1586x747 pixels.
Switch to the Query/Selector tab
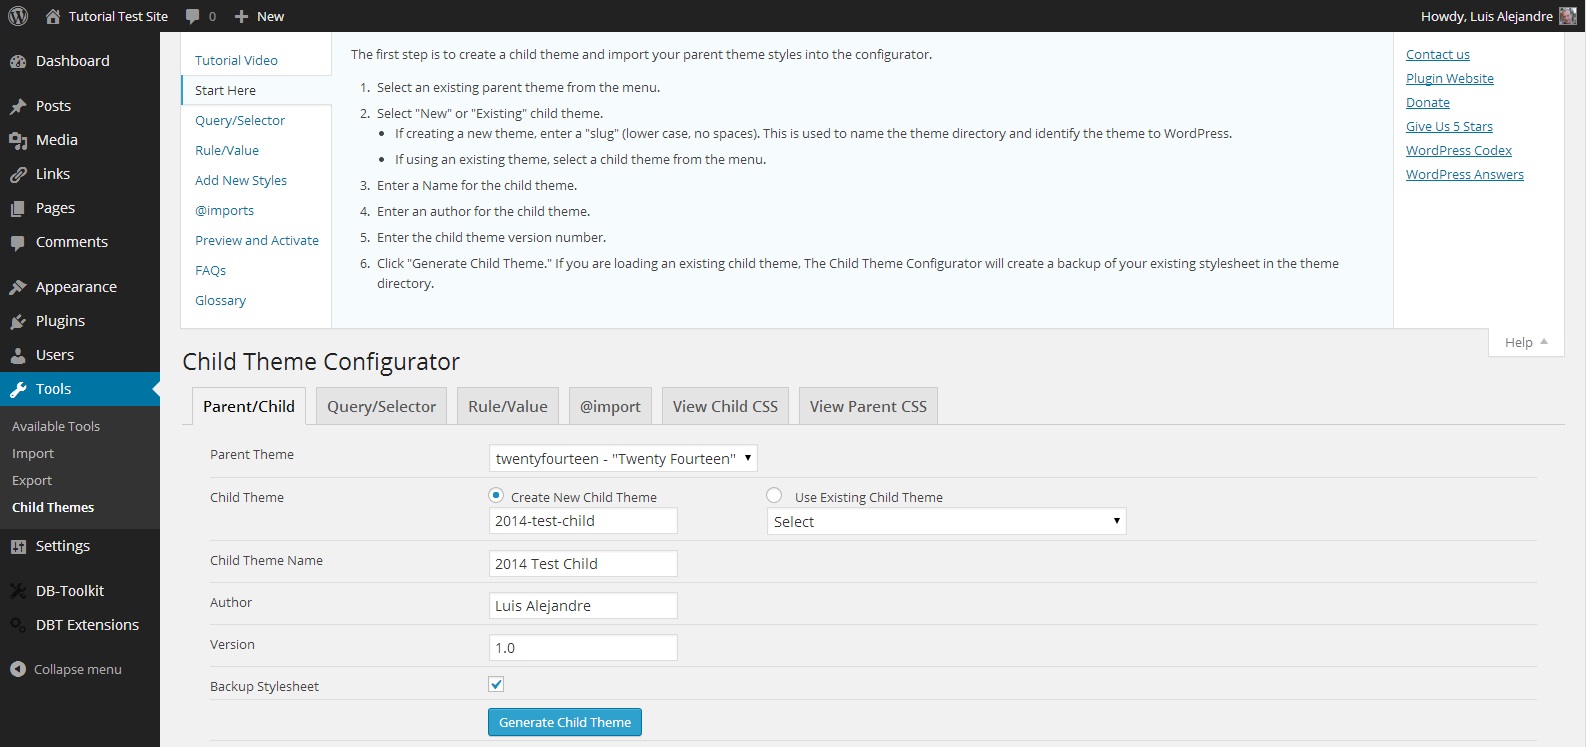coord(381,406)
